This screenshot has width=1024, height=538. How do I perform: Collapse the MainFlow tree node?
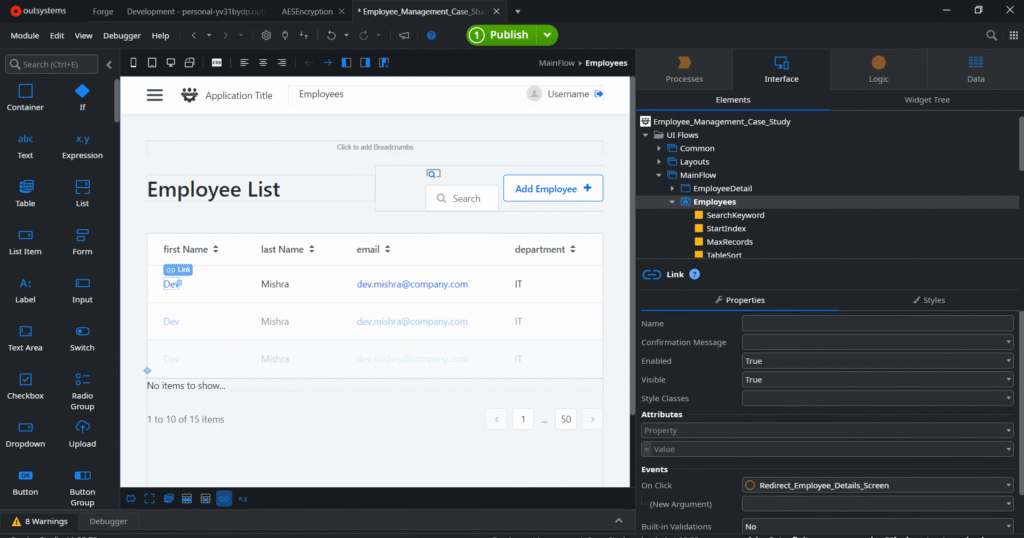[659, 175]
